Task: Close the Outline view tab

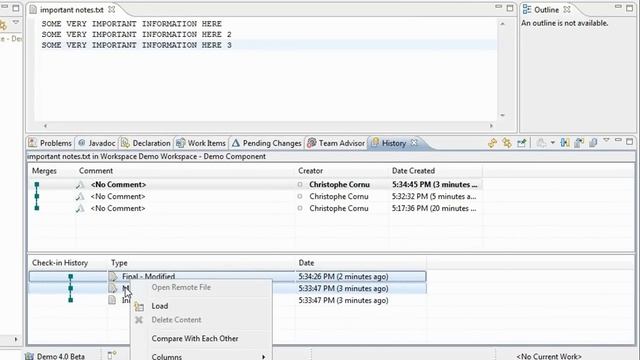Action: pos(567,9)
